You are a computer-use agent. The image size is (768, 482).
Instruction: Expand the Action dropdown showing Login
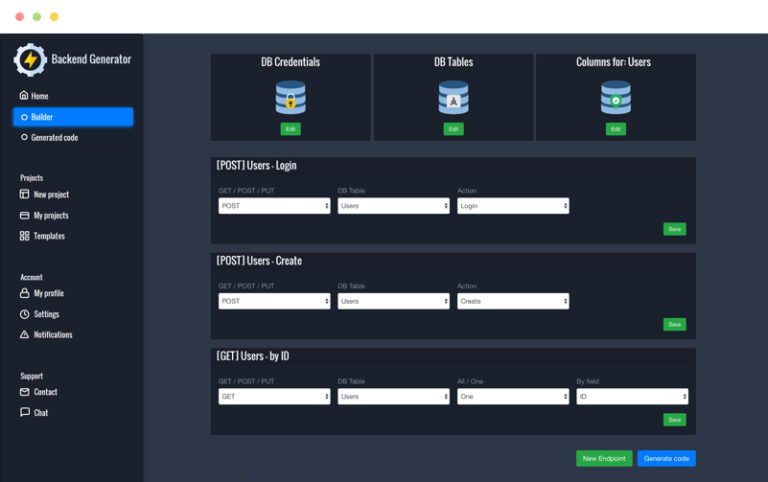(513, 206)
